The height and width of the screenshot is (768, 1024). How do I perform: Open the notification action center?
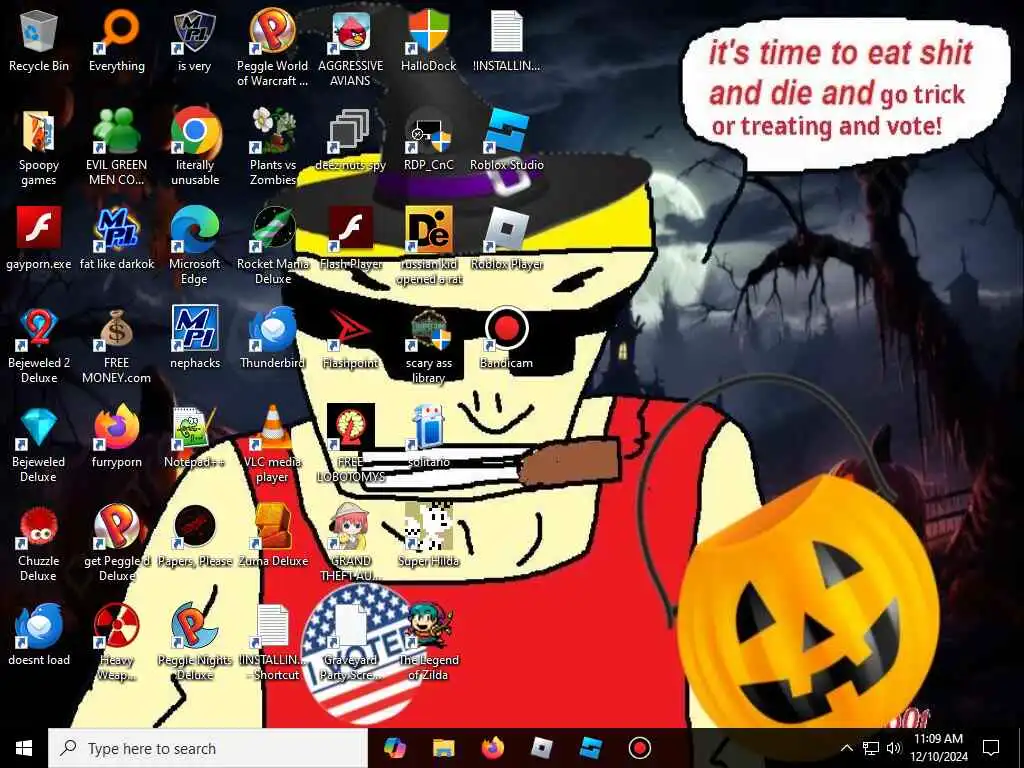click(x=991, y=748)
